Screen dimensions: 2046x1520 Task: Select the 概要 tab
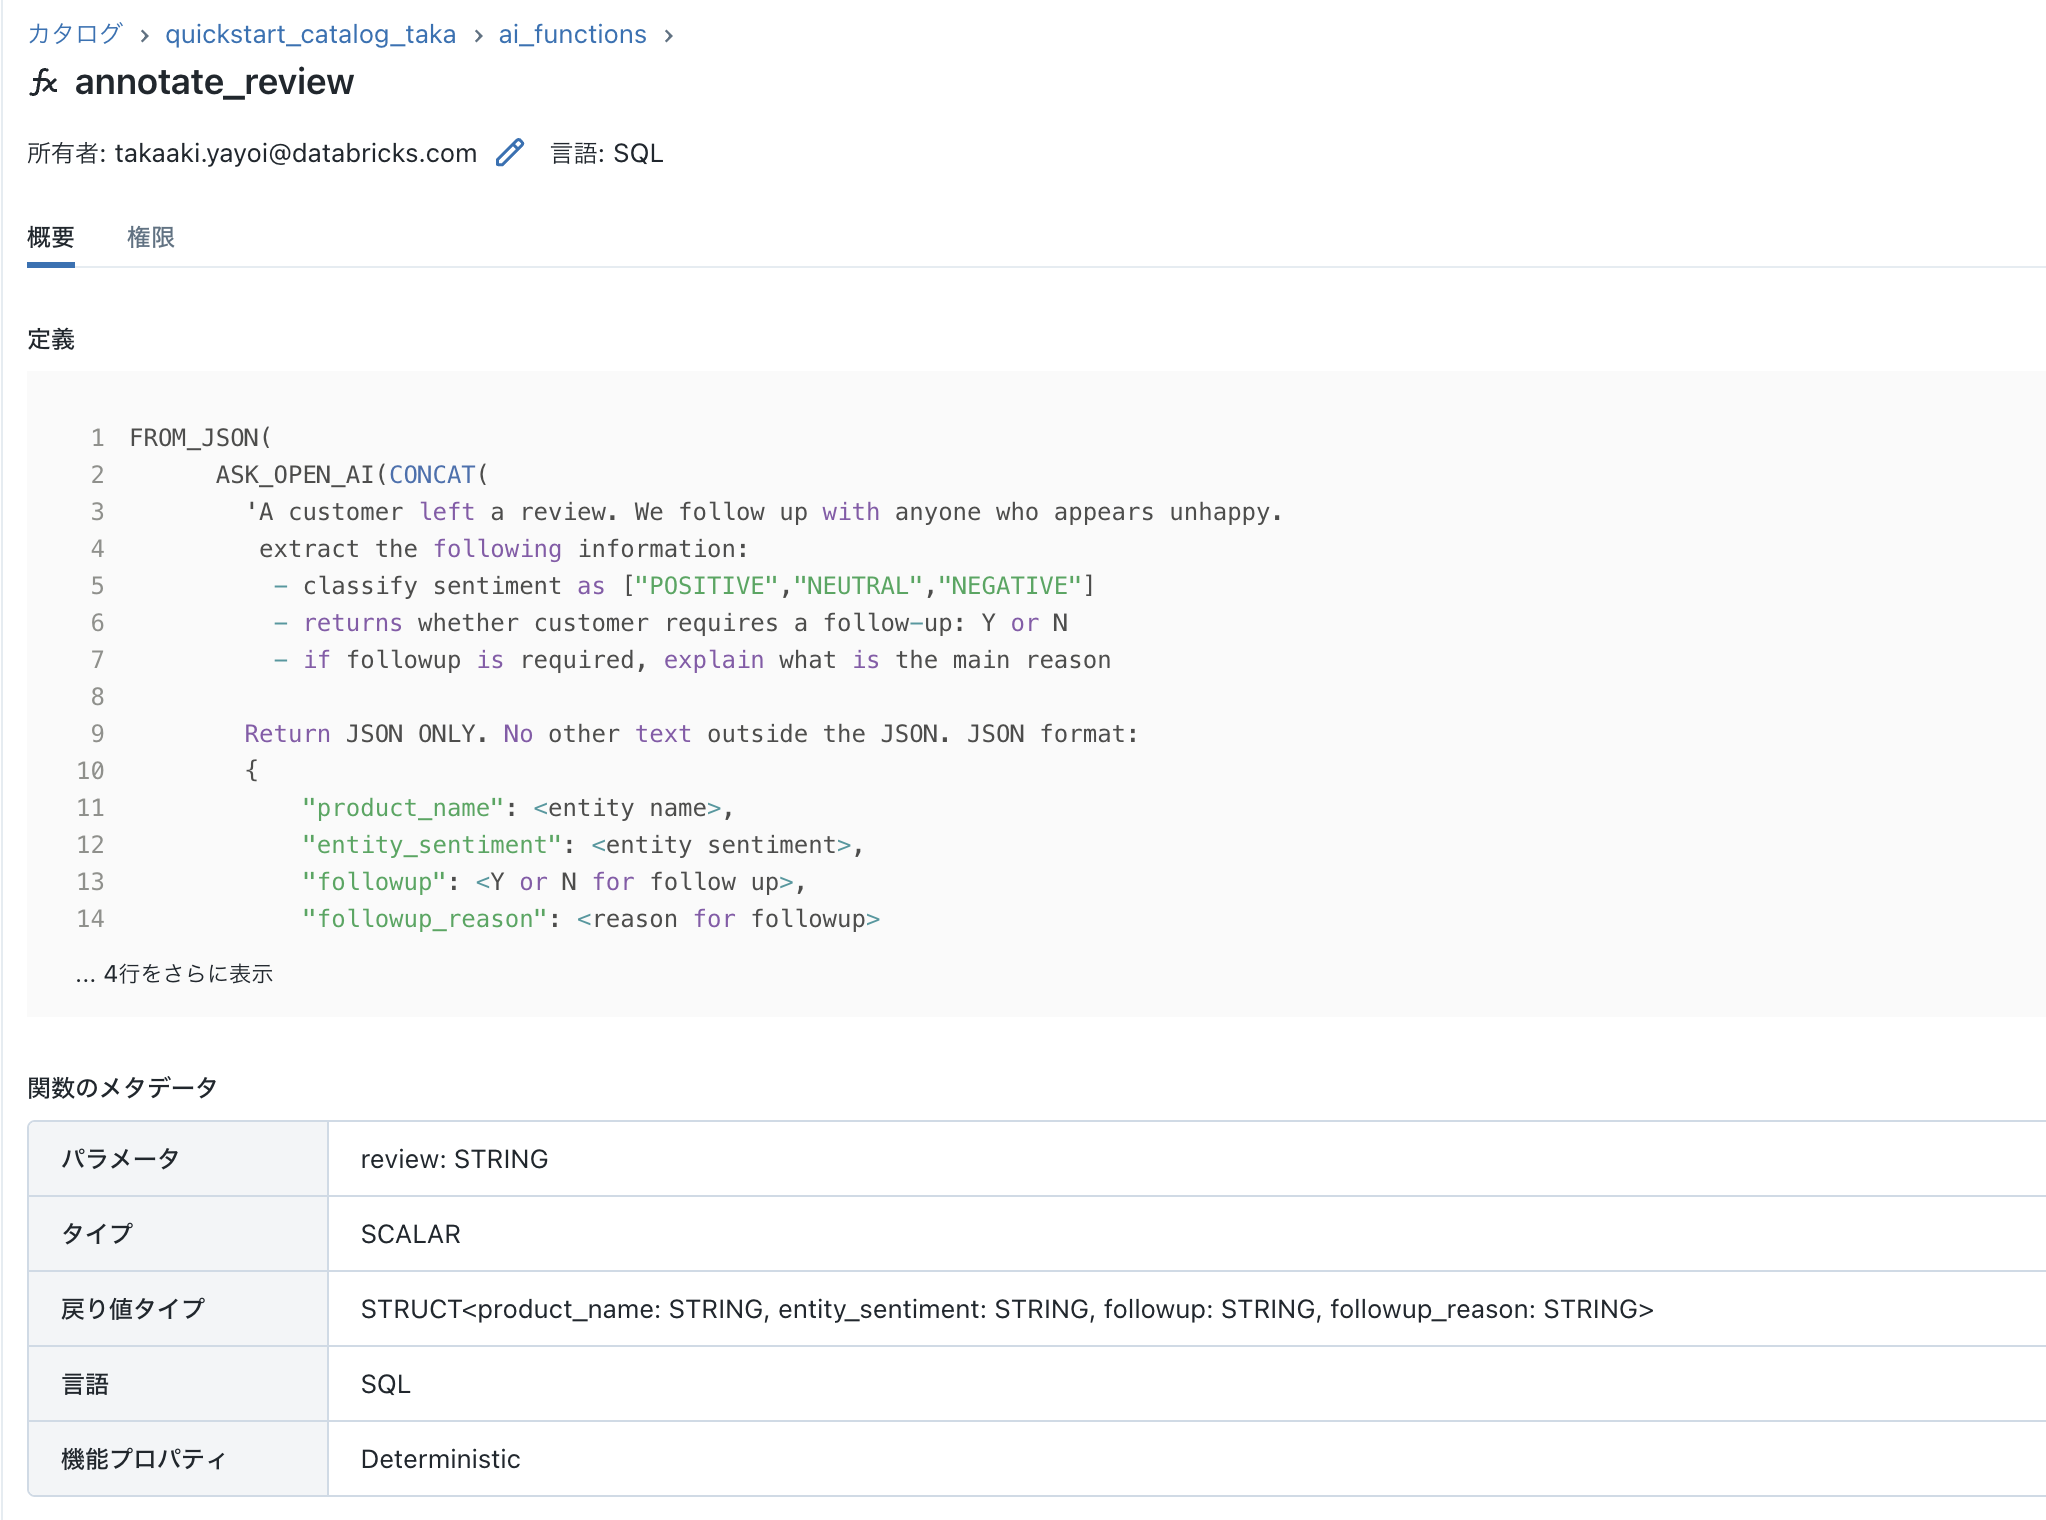(x=52, y=237)
